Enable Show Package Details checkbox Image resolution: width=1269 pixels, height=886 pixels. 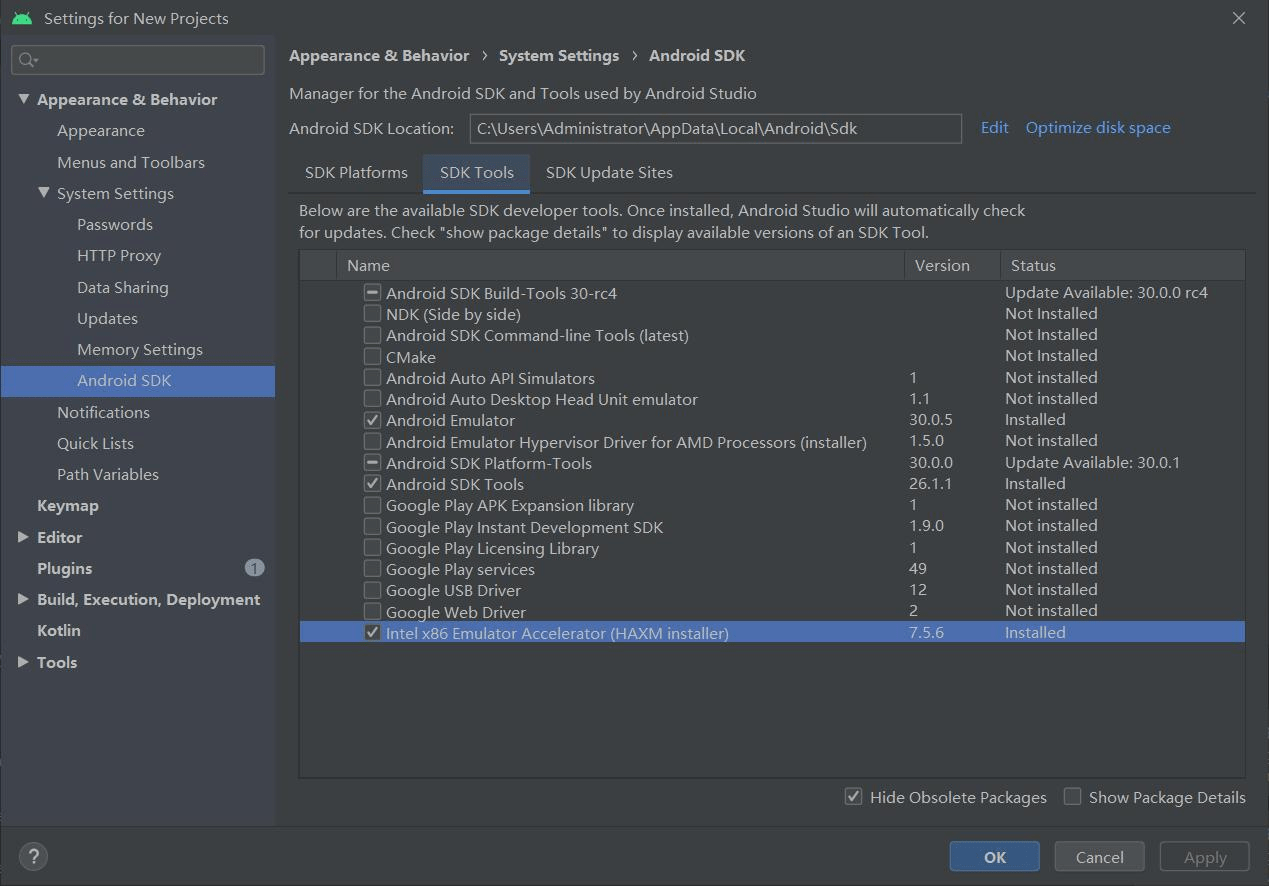tap(1072, 797)
